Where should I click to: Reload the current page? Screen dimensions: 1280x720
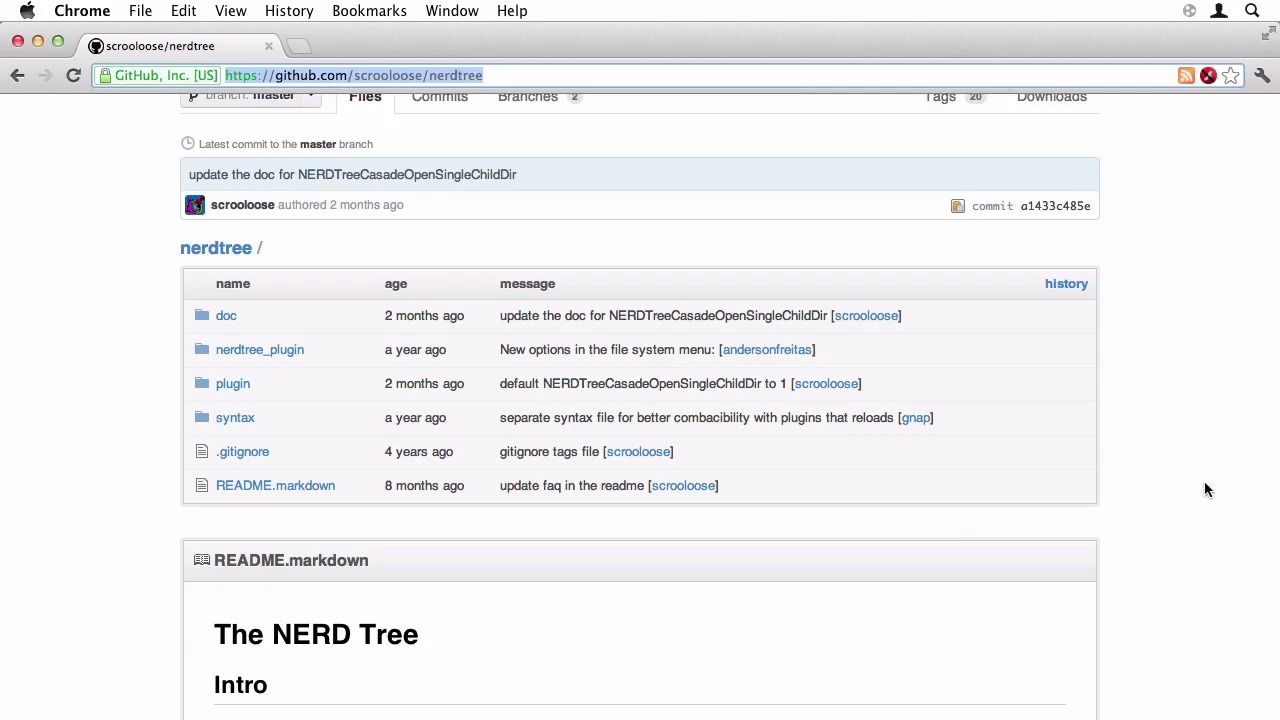(x=73, y=75)
